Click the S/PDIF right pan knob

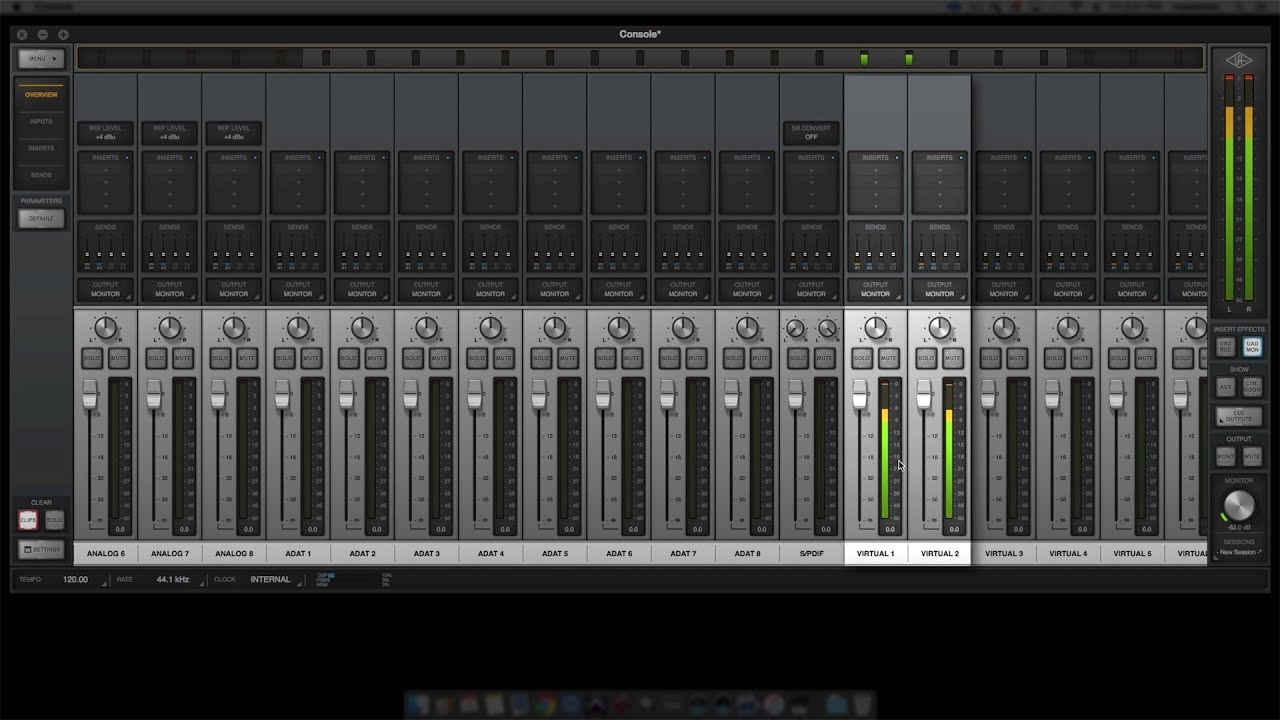[x=827, y=329]
